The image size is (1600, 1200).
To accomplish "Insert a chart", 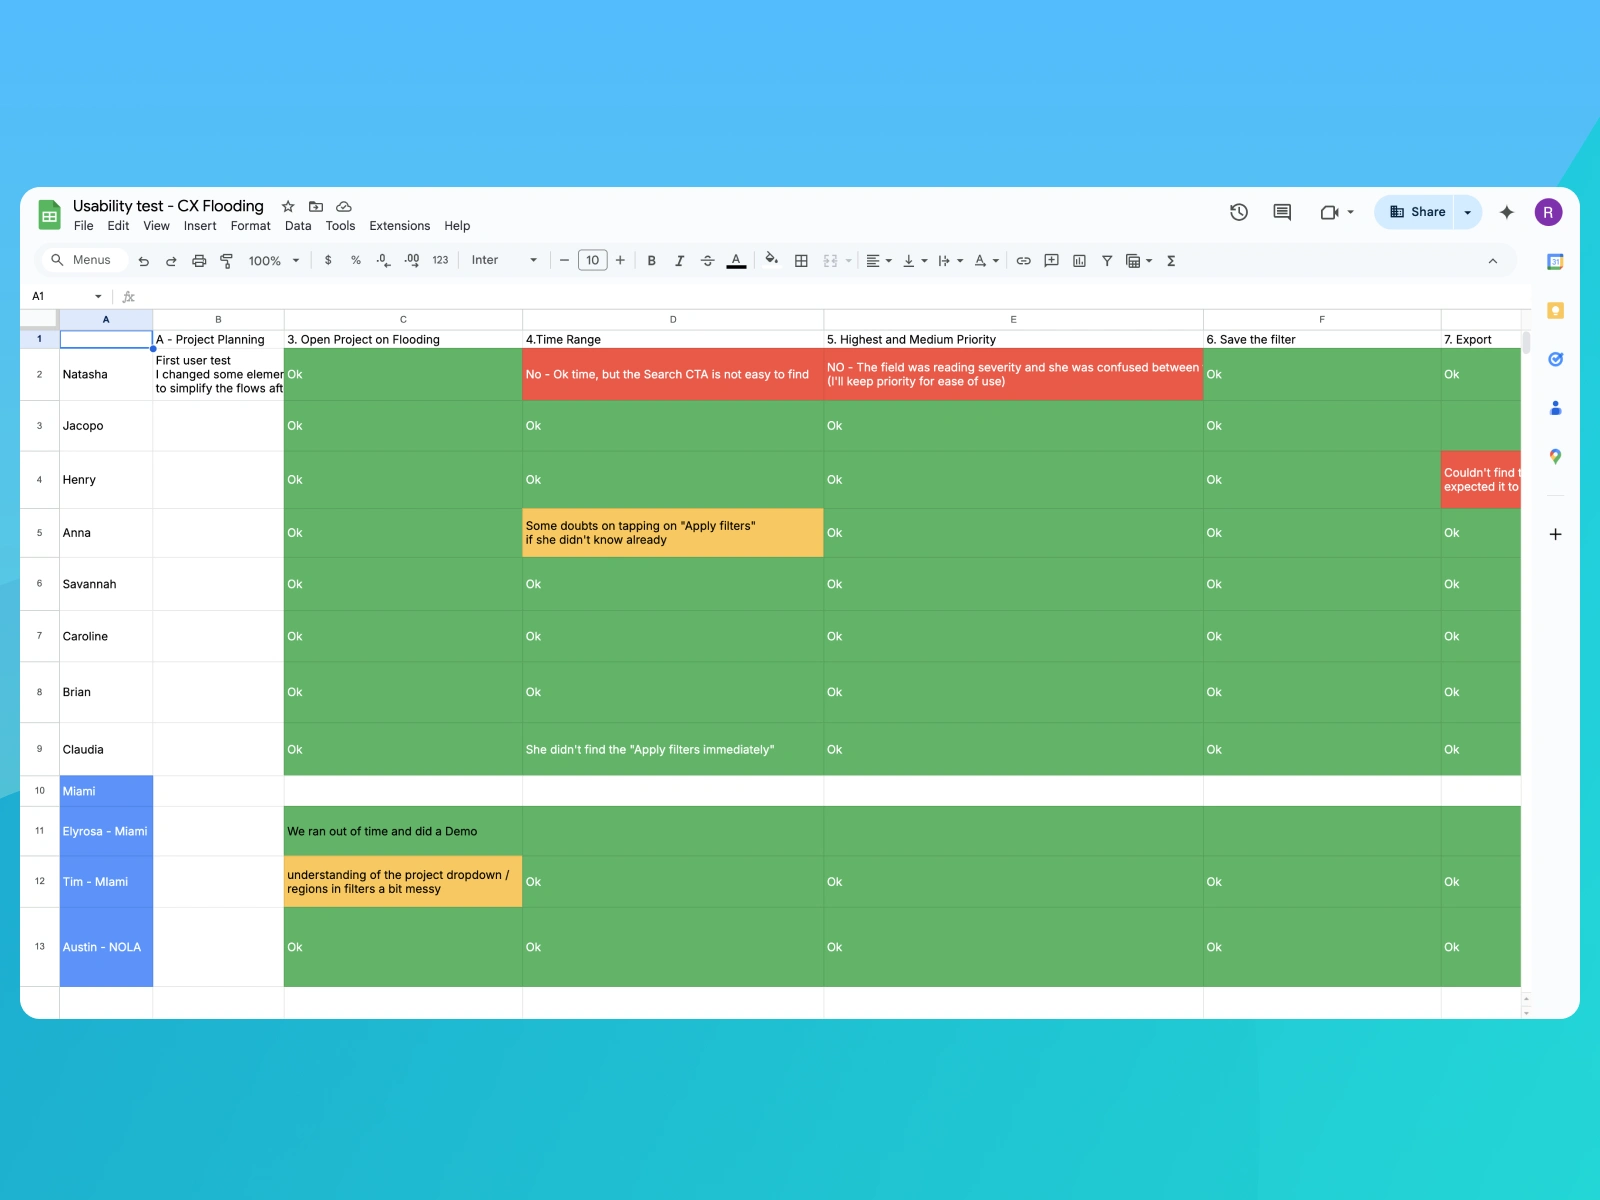I will click(1079, 260).
